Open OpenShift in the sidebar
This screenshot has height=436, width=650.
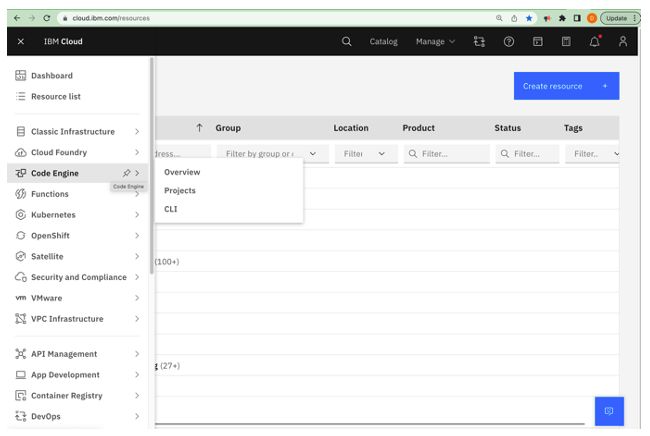tap(51, 235)
